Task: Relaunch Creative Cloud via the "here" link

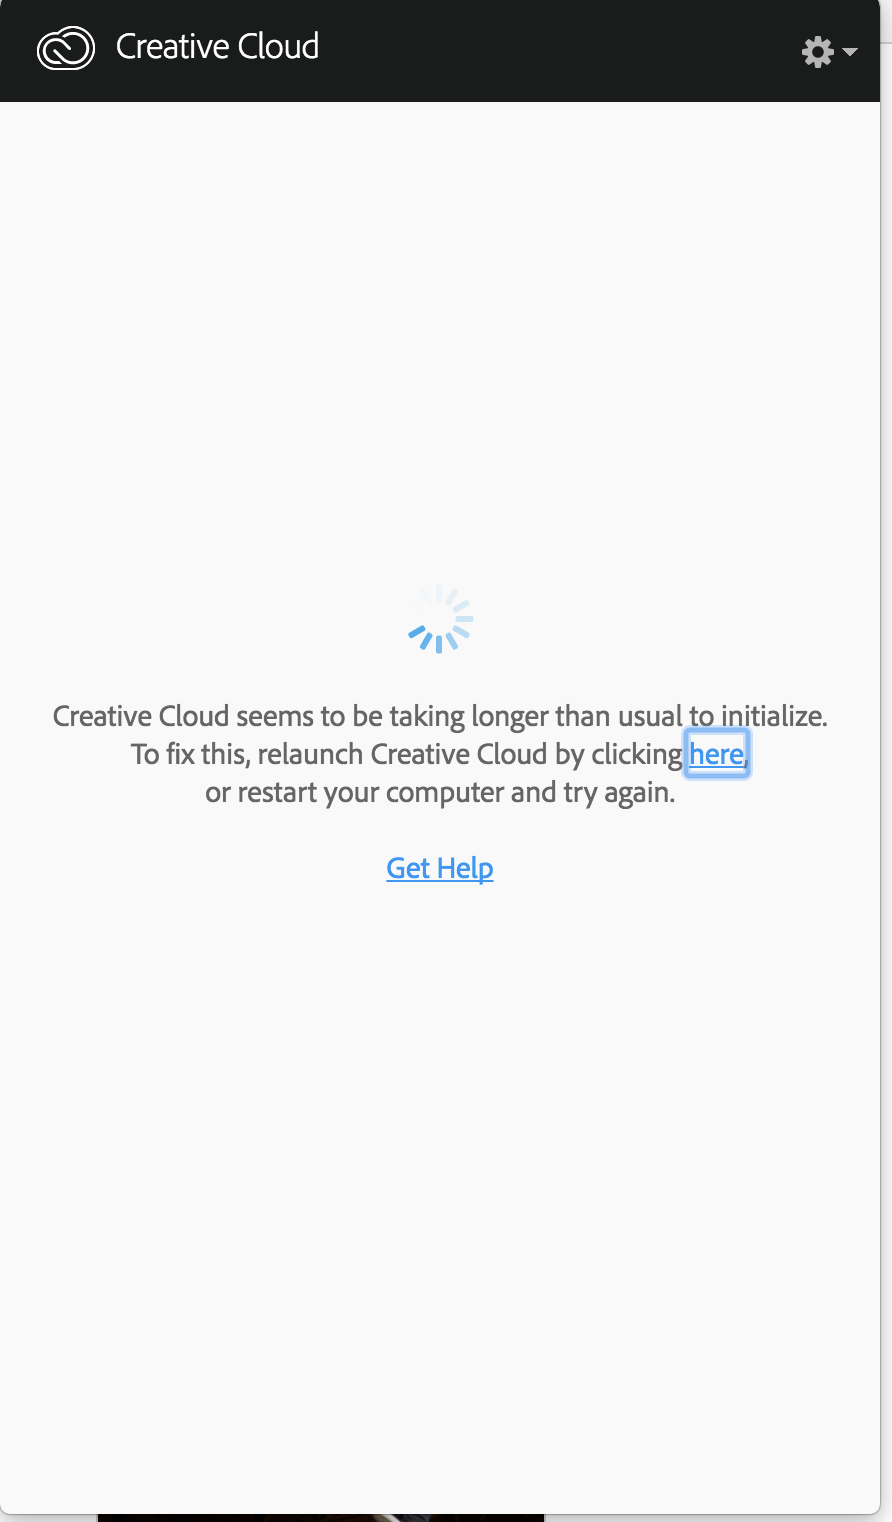Action: (x=716, y=754)
